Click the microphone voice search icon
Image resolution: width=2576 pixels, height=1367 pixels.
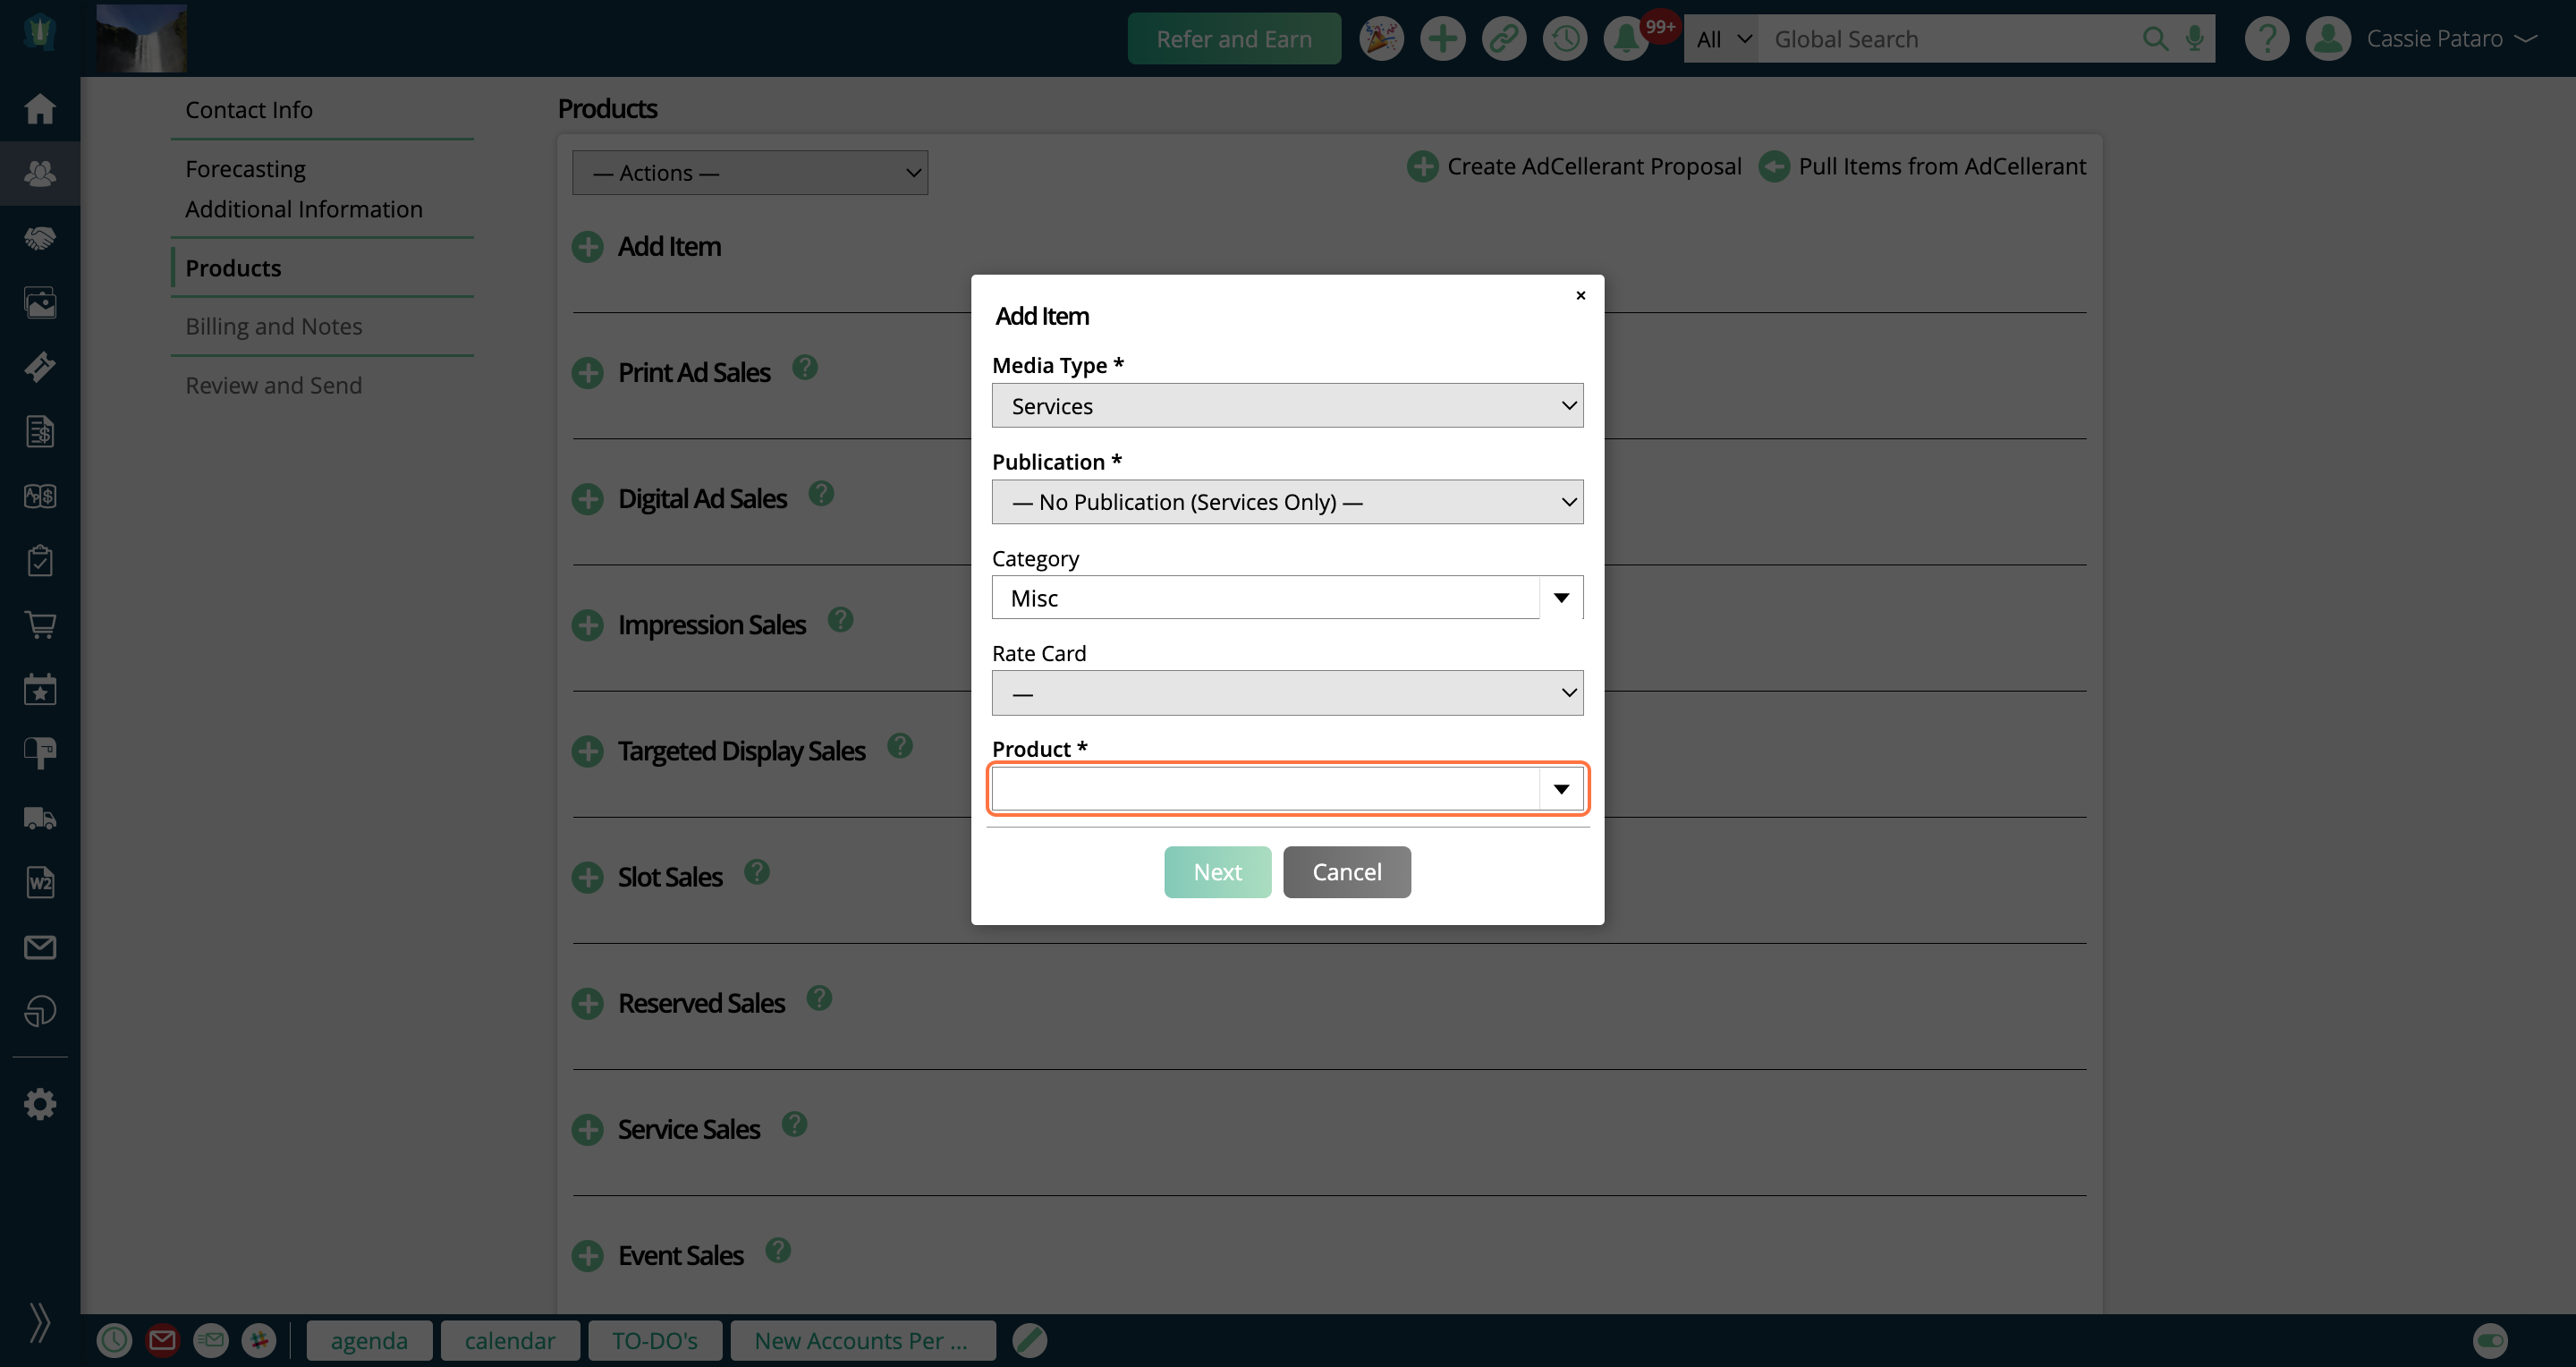point(2194,39)
